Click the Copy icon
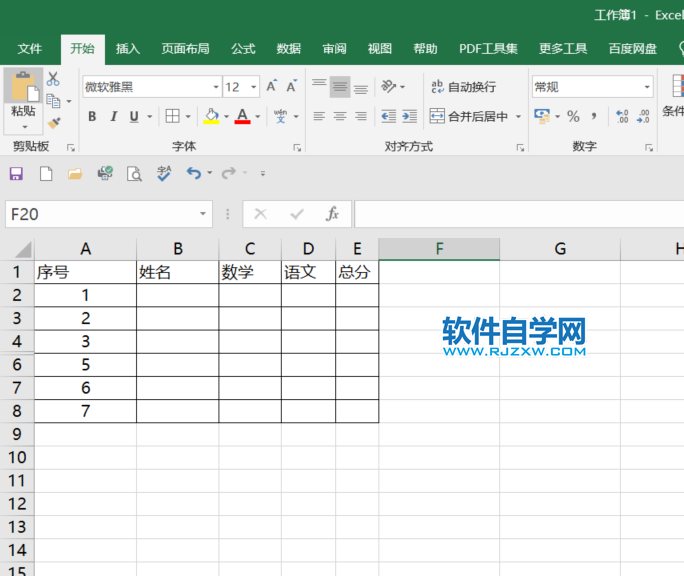Screen dimensions: 684x576 54,101
